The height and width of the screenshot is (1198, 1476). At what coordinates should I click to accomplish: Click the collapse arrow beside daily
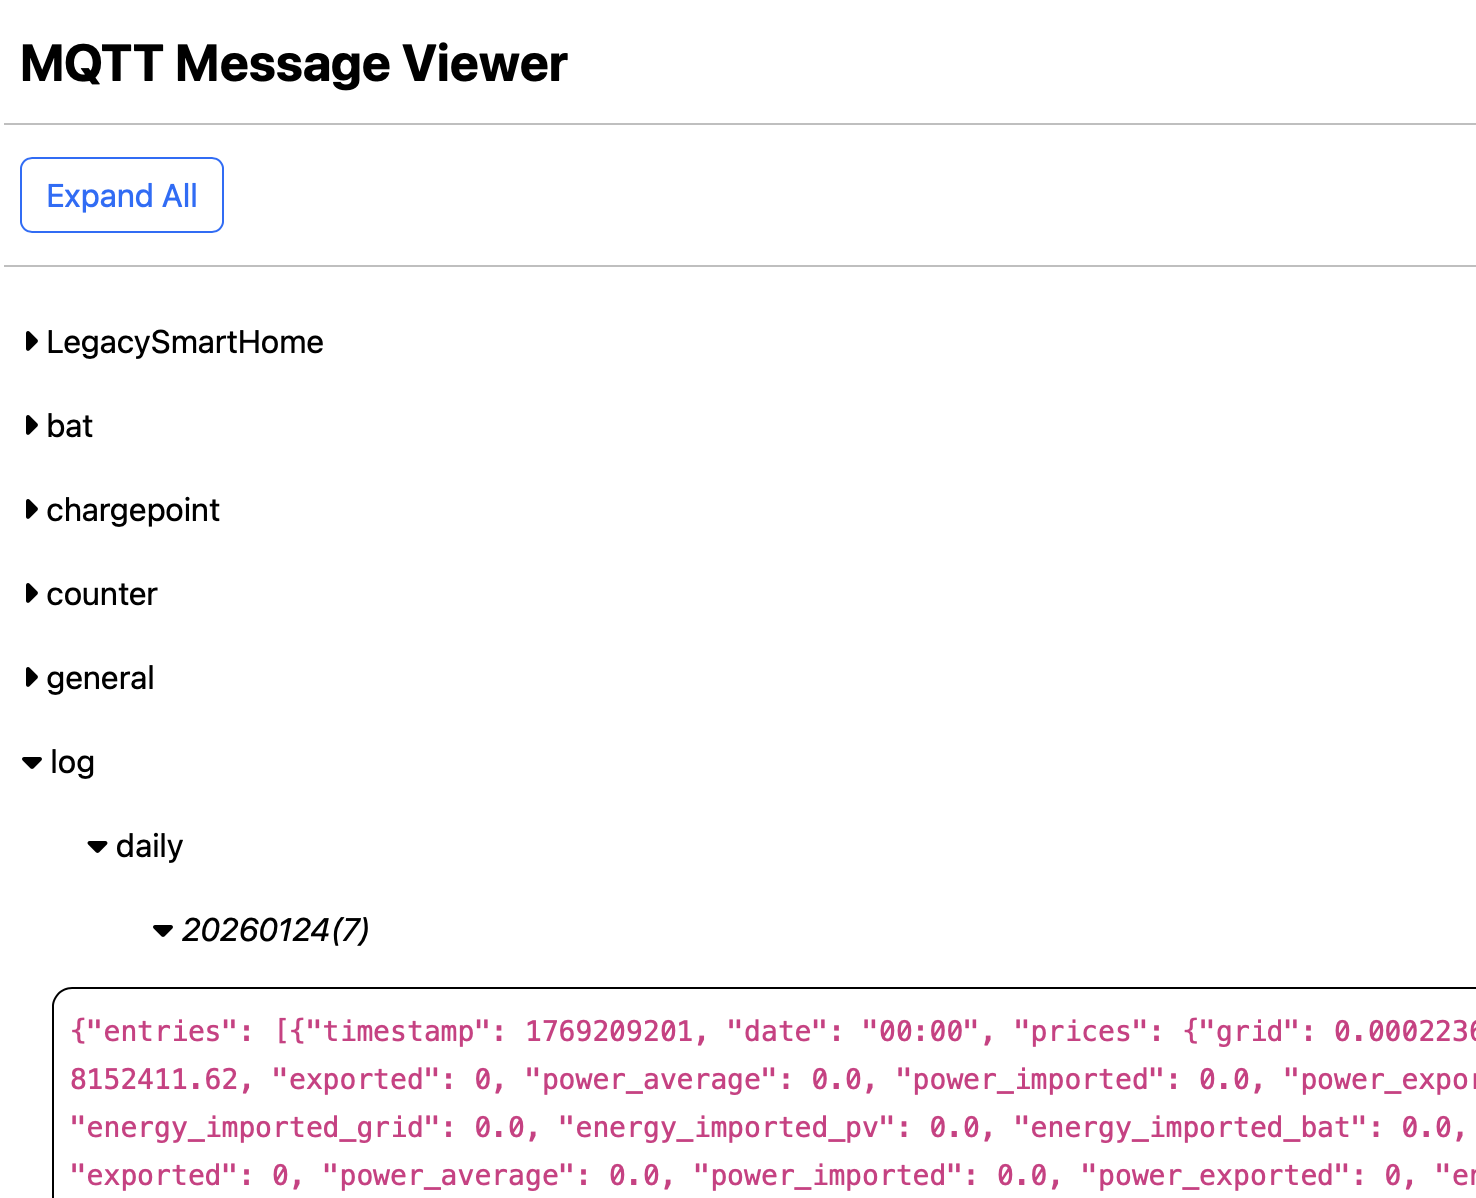(96, 845)
